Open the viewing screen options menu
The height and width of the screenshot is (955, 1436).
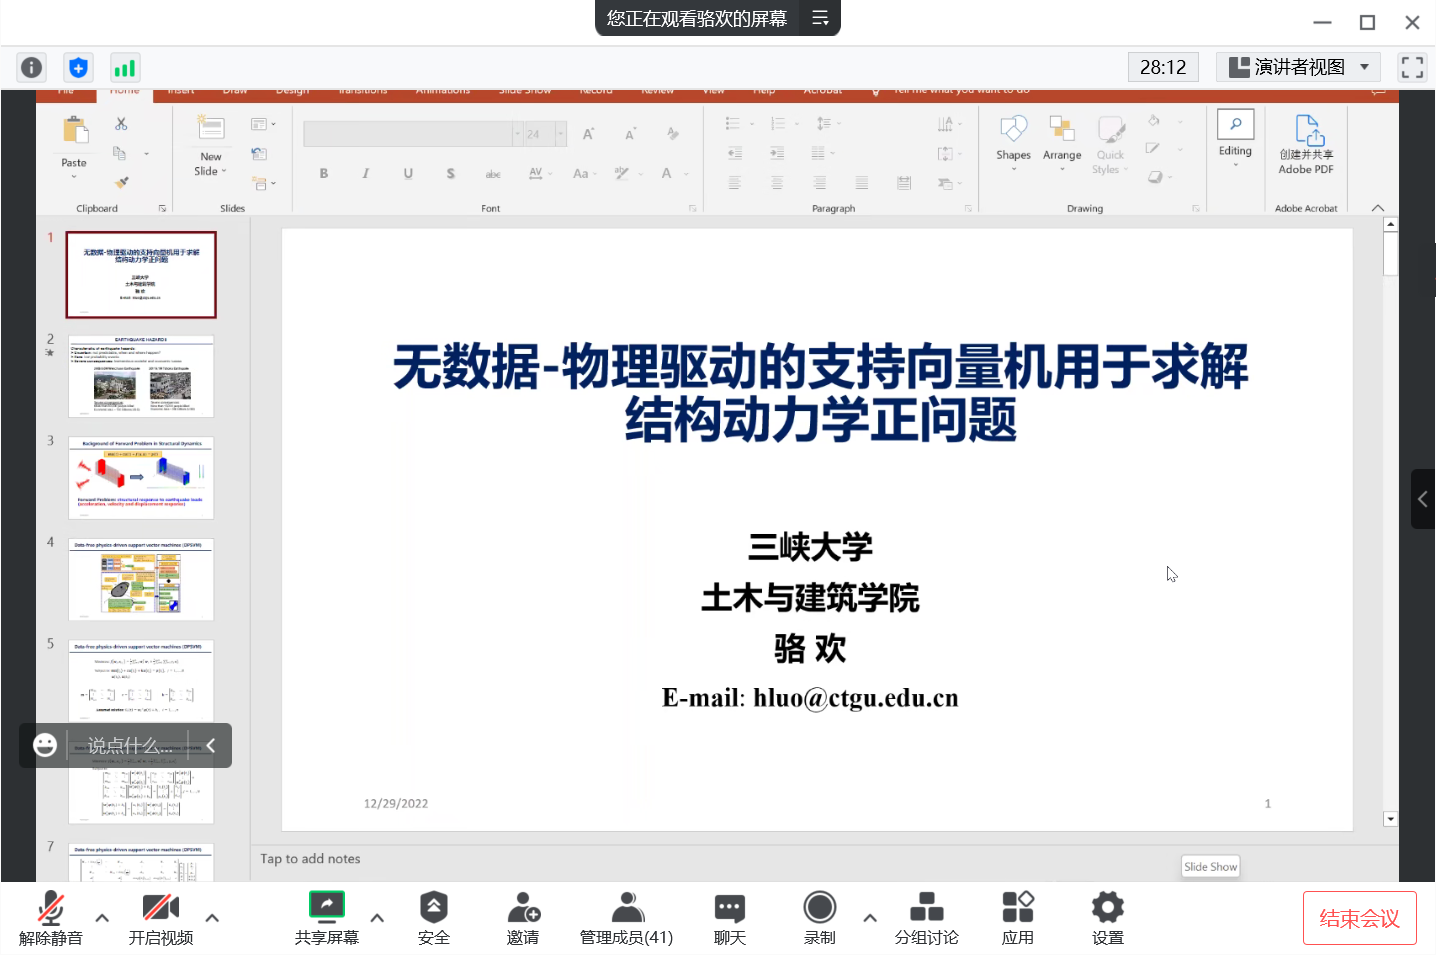pyautogui.click(x=820, y=18)
